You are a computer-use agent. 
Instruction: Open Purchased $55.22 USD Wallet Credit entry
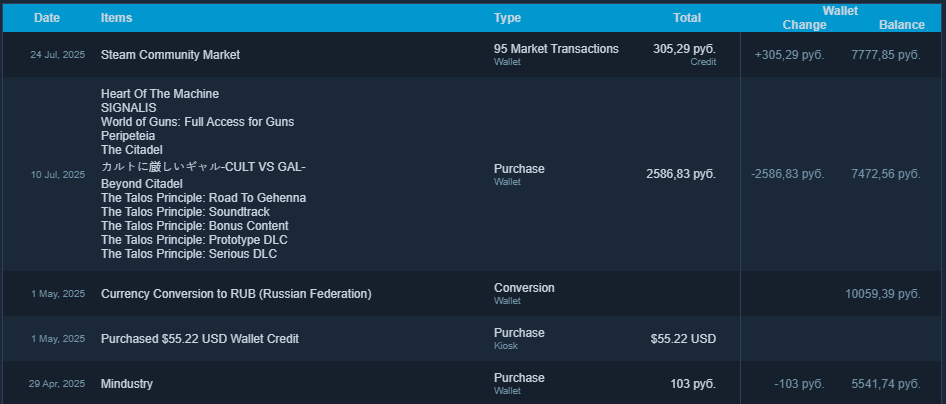[x=200, y=339]
